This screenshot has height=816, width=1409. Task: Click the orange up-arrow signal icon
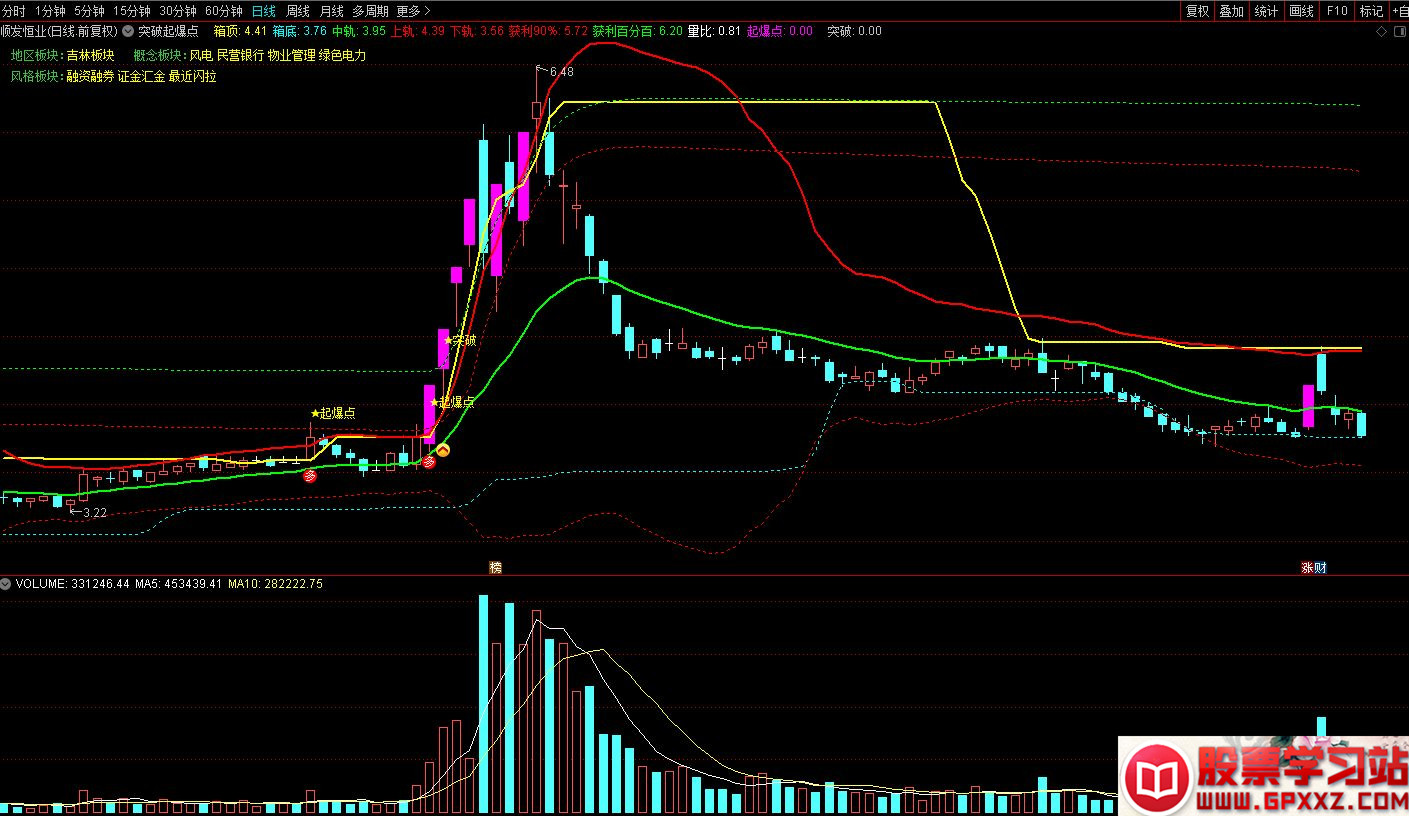442,451
